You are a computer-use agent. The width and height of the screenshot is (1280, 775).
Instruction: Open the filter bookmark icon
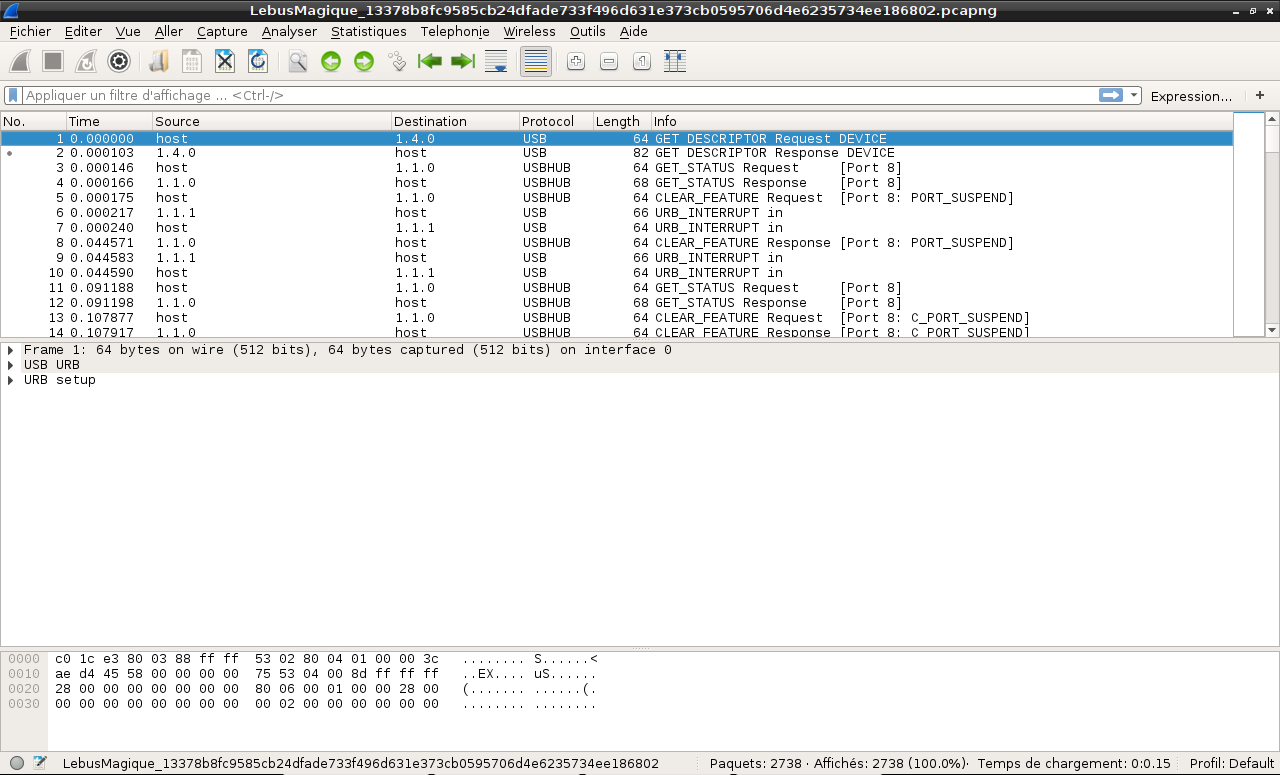[x=13, y=96]
